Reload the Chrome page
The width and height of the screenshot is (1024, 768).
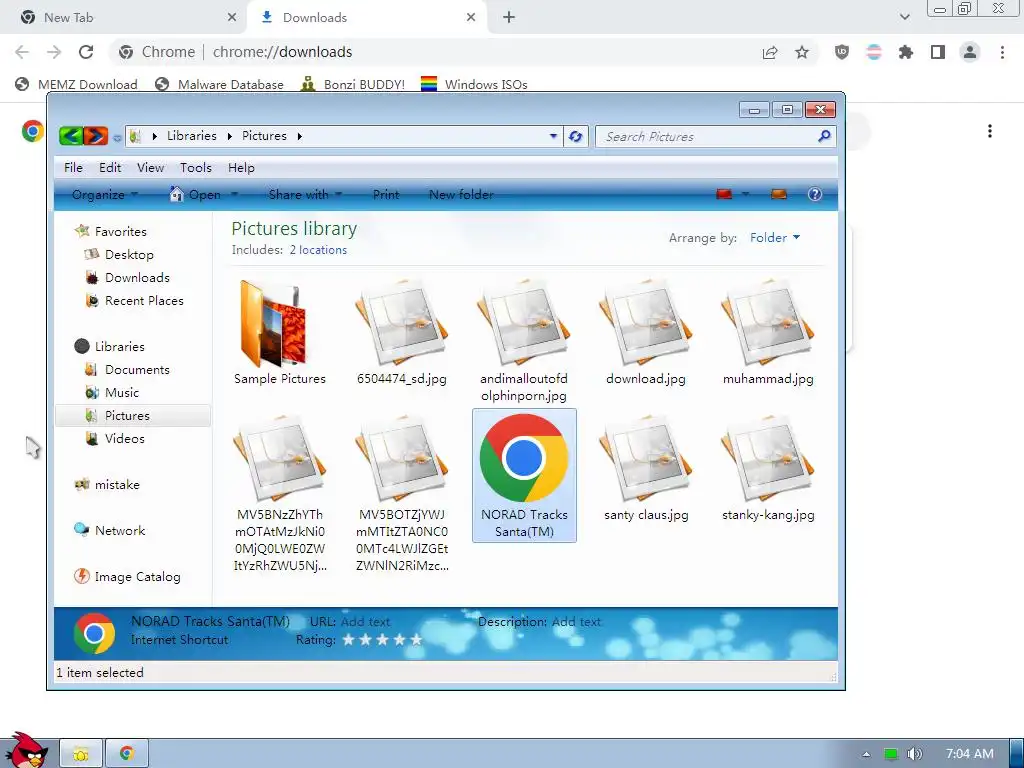(x=86, y=52)
